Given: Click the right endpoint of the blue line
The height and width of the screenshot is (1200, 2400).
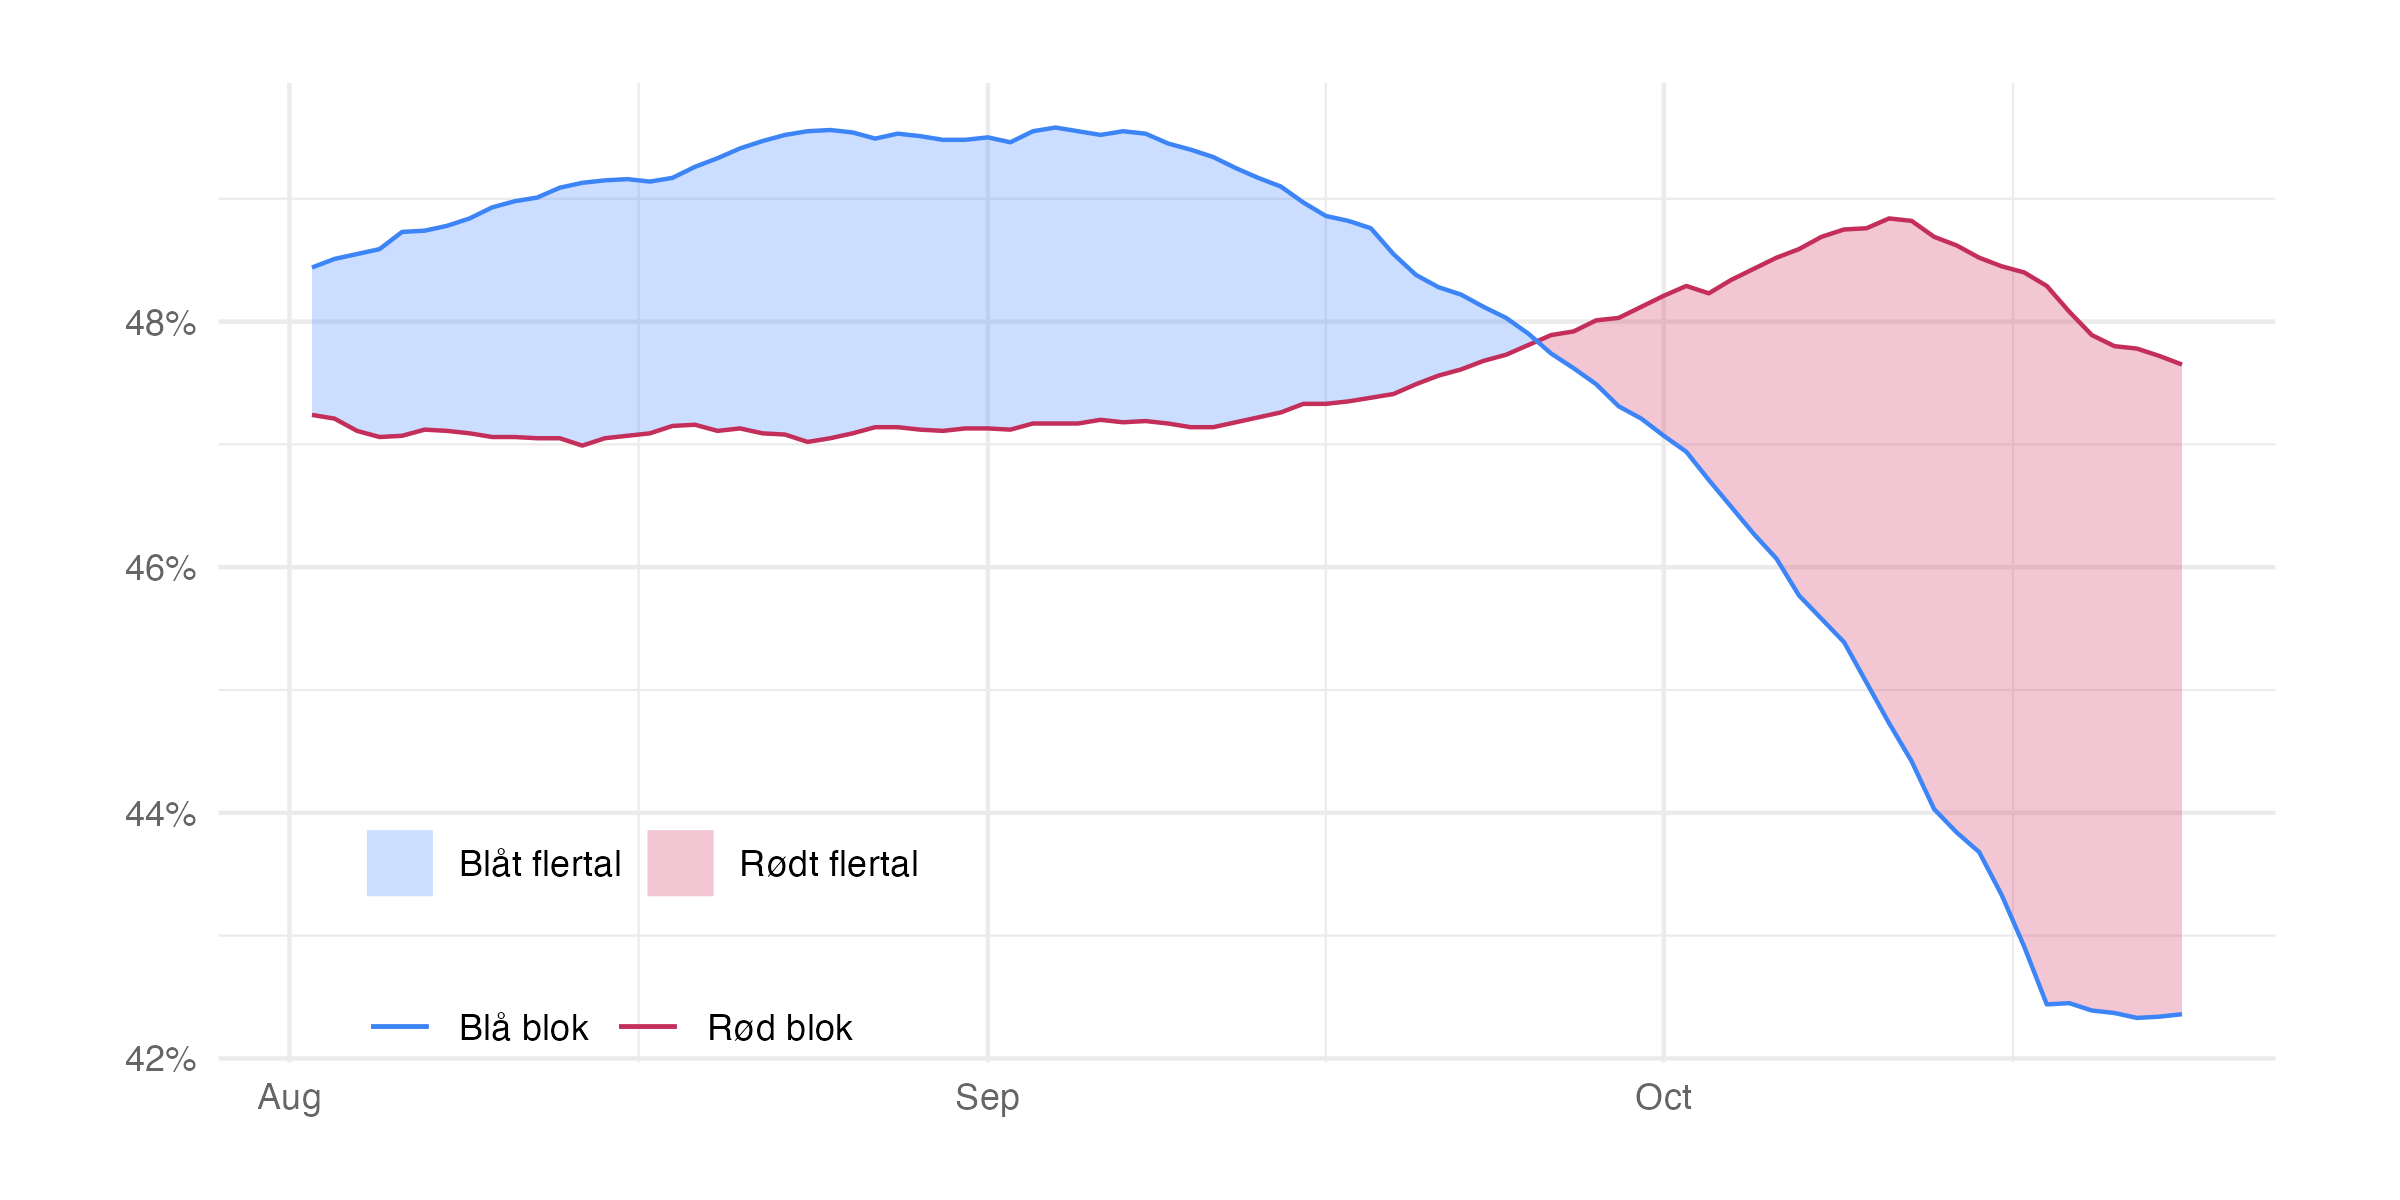Looking at the screenshot, I should [x=2181, y=1014].
